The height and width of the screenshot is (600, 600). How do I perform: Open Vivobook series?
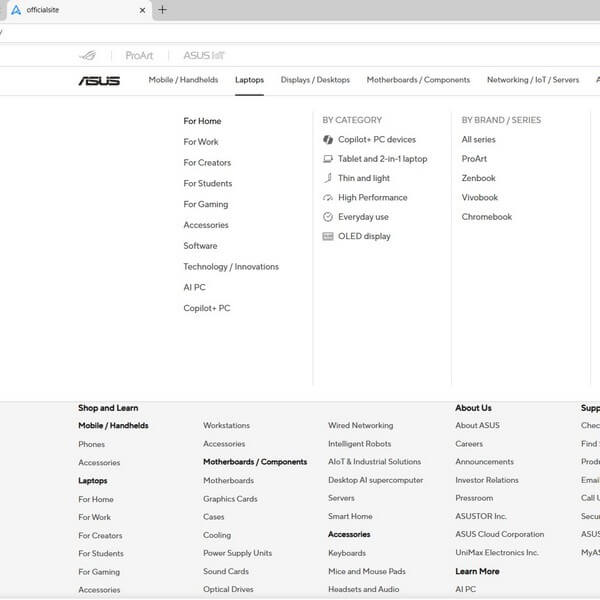point(479,197)
